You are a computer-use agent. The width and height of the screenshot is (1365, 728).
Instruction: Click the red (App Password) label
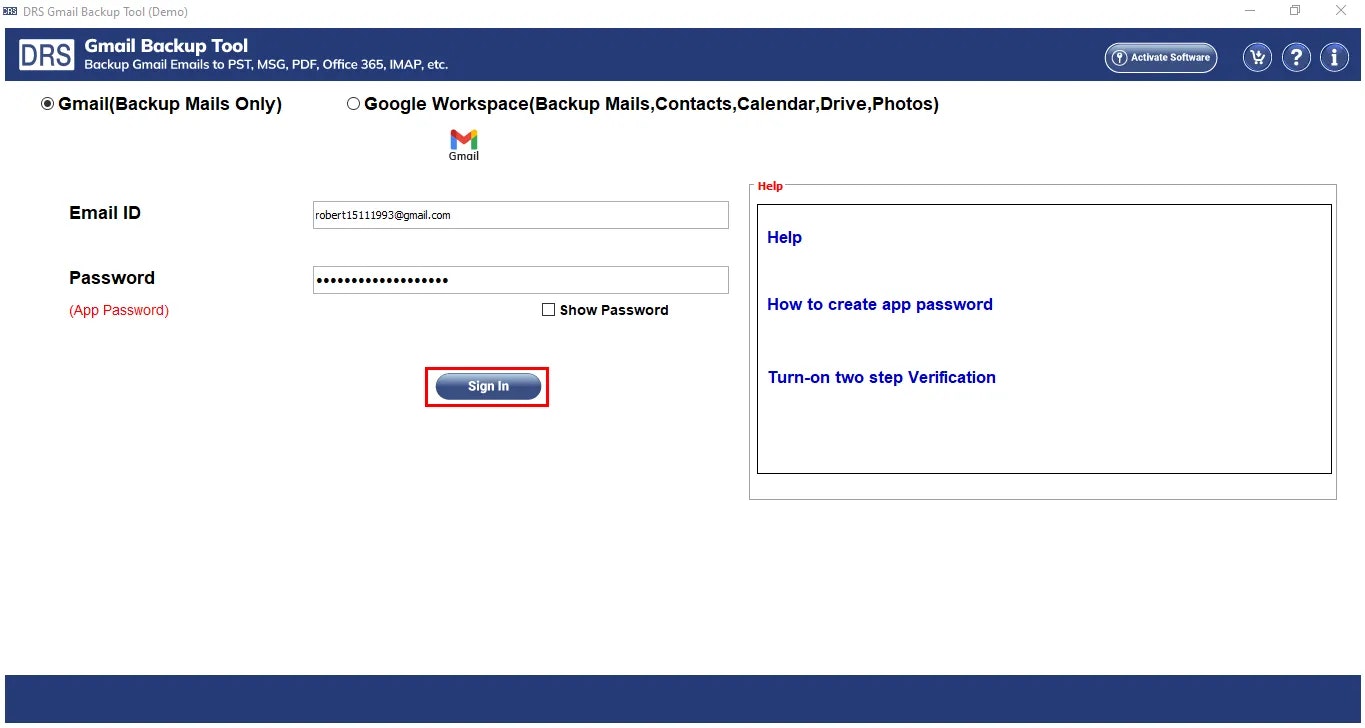click(119, 310)
